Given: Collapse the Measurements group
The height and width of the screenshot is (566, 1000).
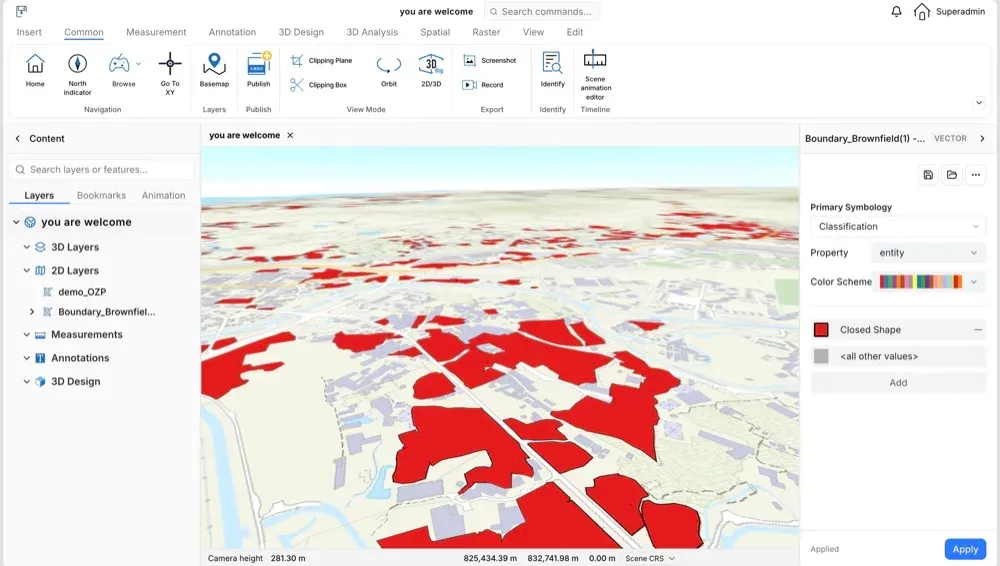Looking at the screenshot, I should coord(26,334).
